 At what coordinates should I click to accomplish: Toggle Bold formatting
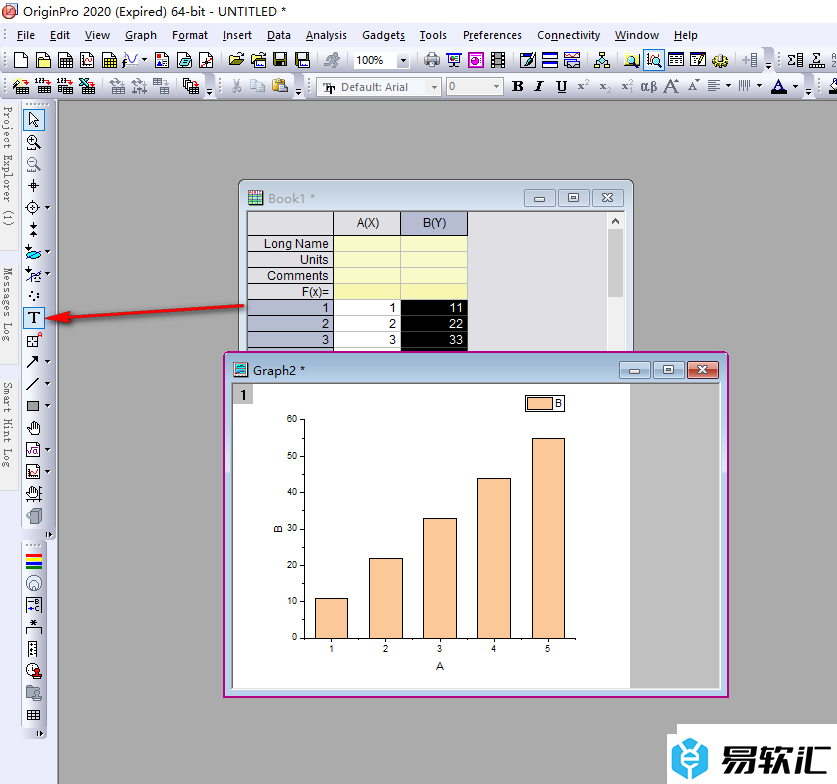(517, 86)
